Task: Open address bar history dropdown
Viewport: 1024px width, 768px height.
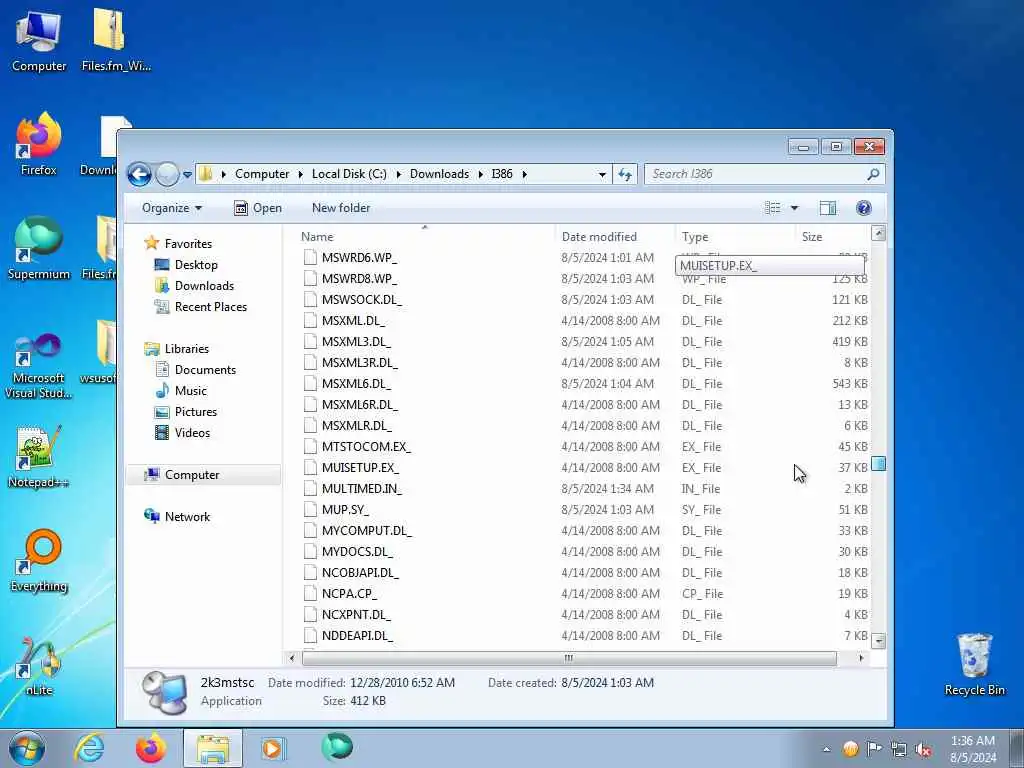Action: [x=601, y=174]
